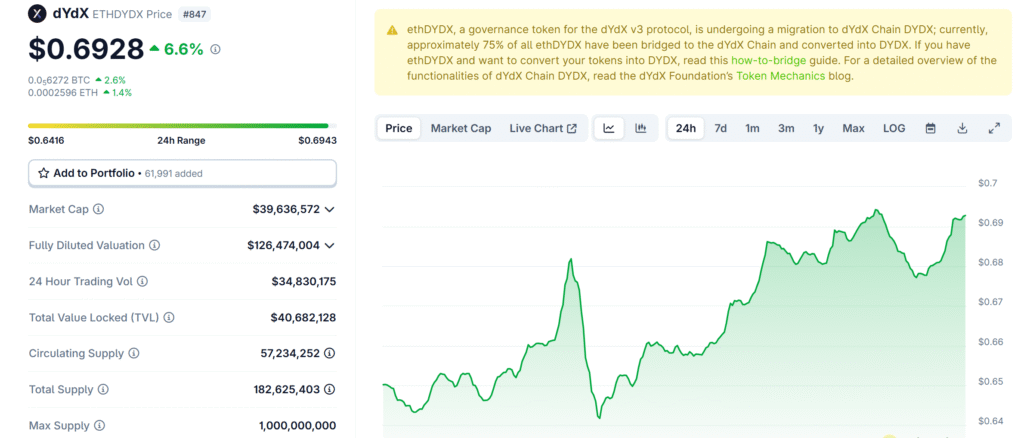Click info icon beside Total Supply label
The height and width of the screenshot is (438, 1024).
point(103,390)
